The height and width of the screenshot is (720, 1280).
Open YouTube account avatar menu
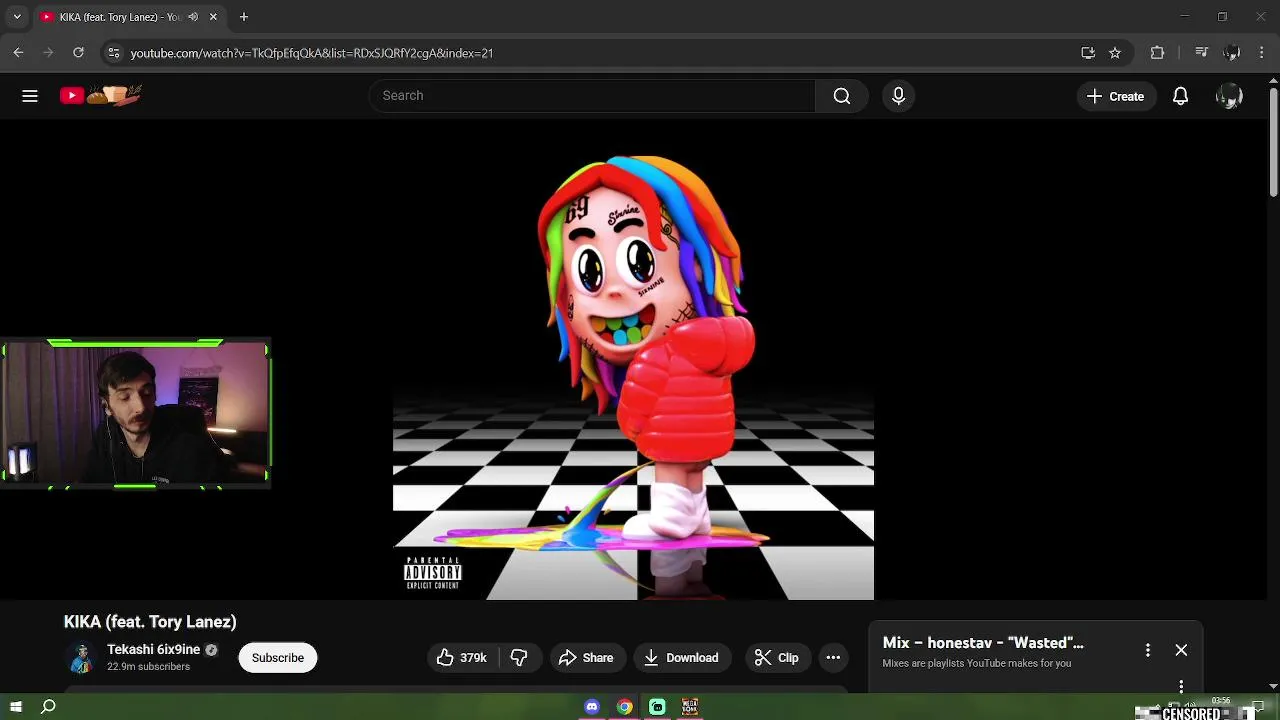point(1229,96)
